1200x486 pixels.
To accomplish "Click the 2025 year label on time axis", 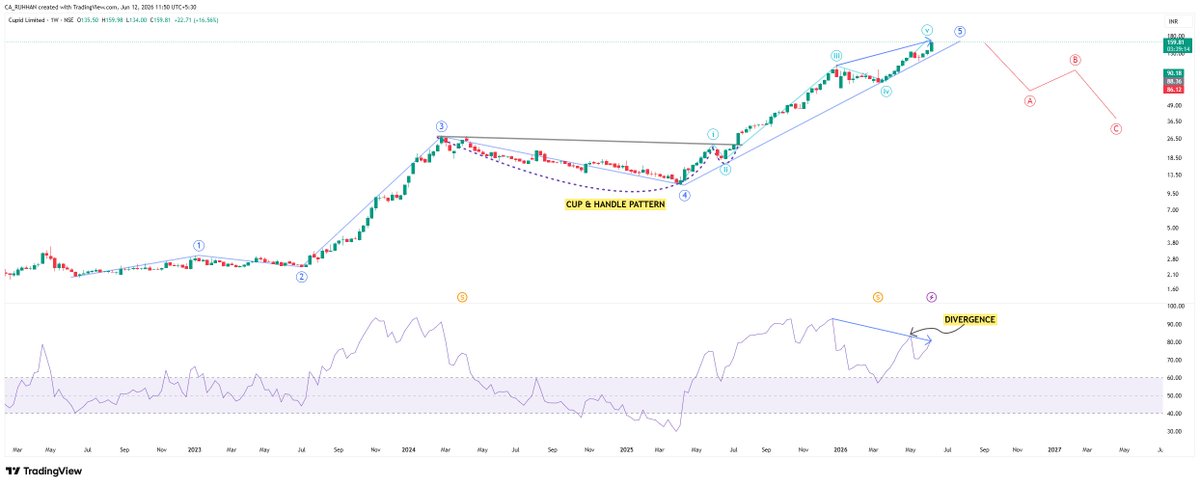I will pos(626,451).
